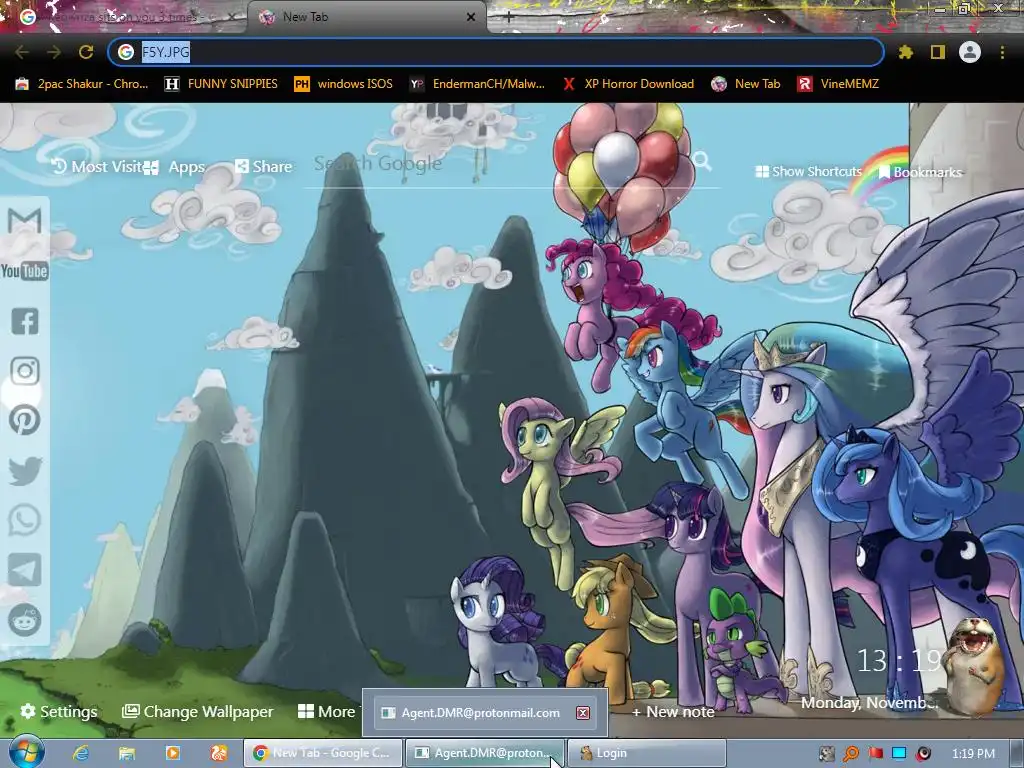Open the Chrome profile avatar

click(970, 52)
